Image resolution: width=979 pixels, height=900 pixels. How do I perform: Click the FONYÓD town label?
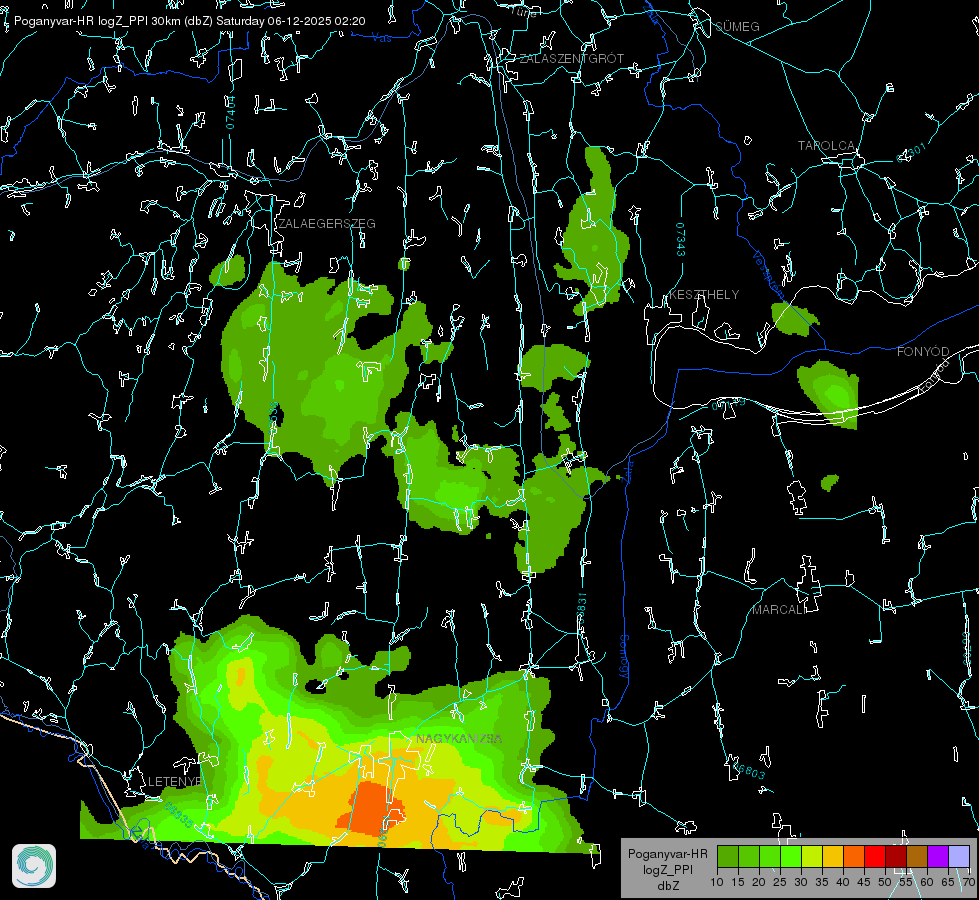[x=923, y=352]
